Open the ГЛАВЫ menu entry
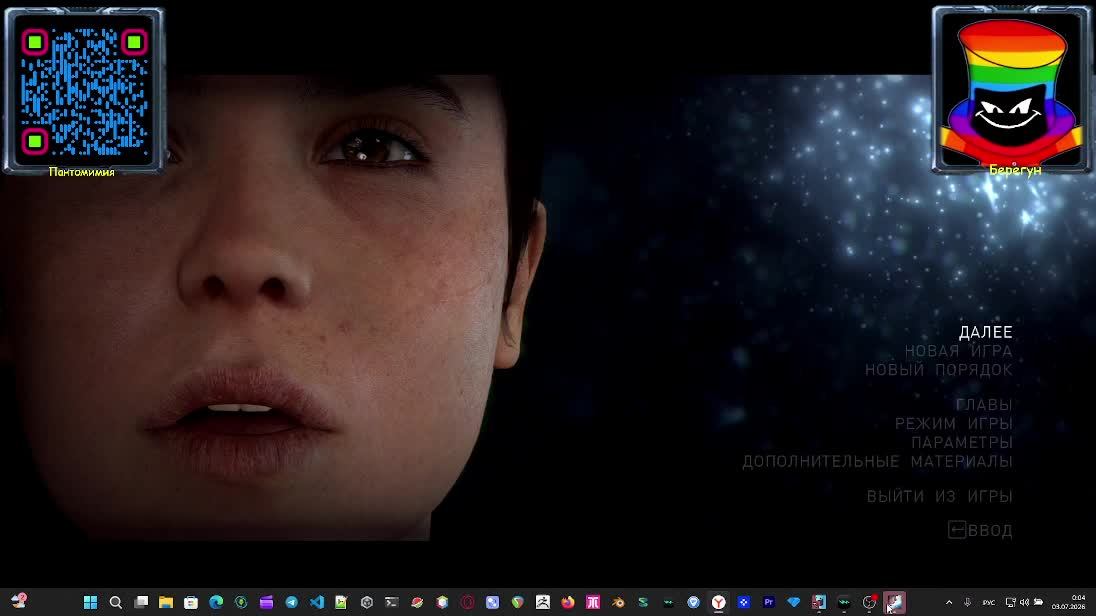1096x616 pixels. [x=984, y=405]
